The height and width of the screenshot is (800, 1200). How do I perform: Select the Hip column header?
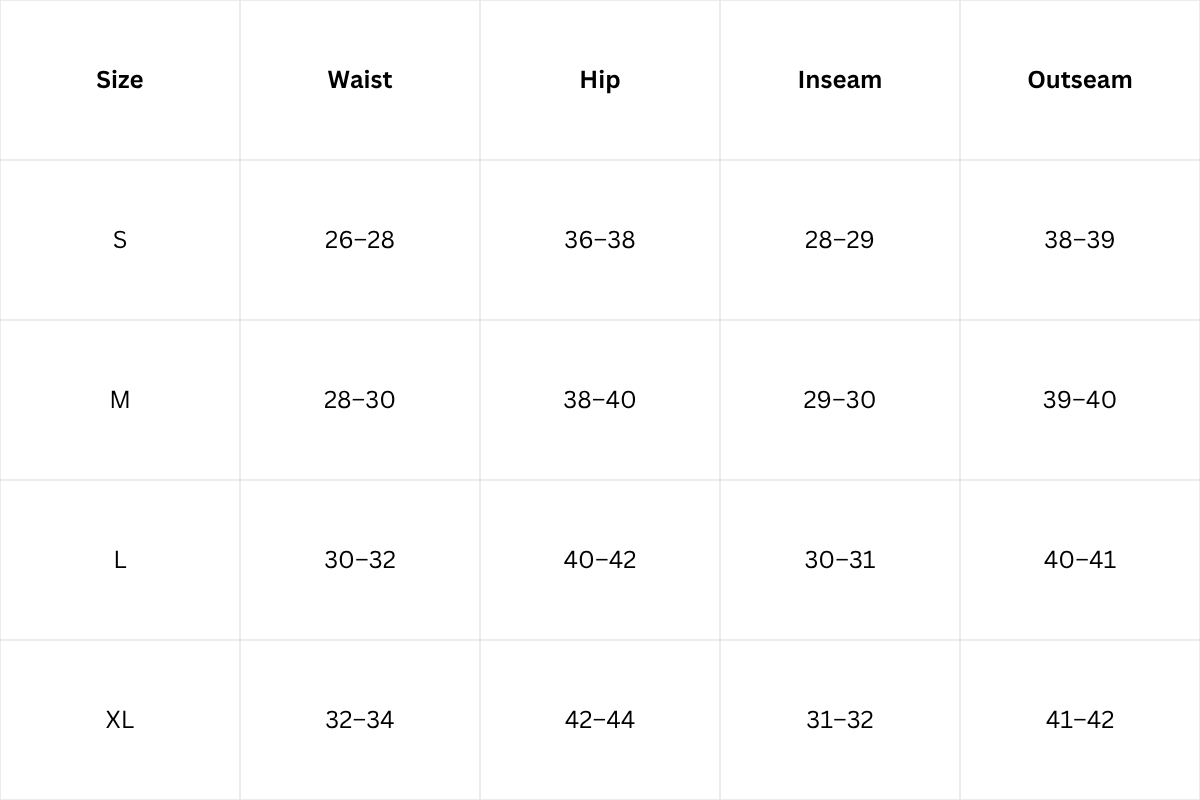[600, 80]
